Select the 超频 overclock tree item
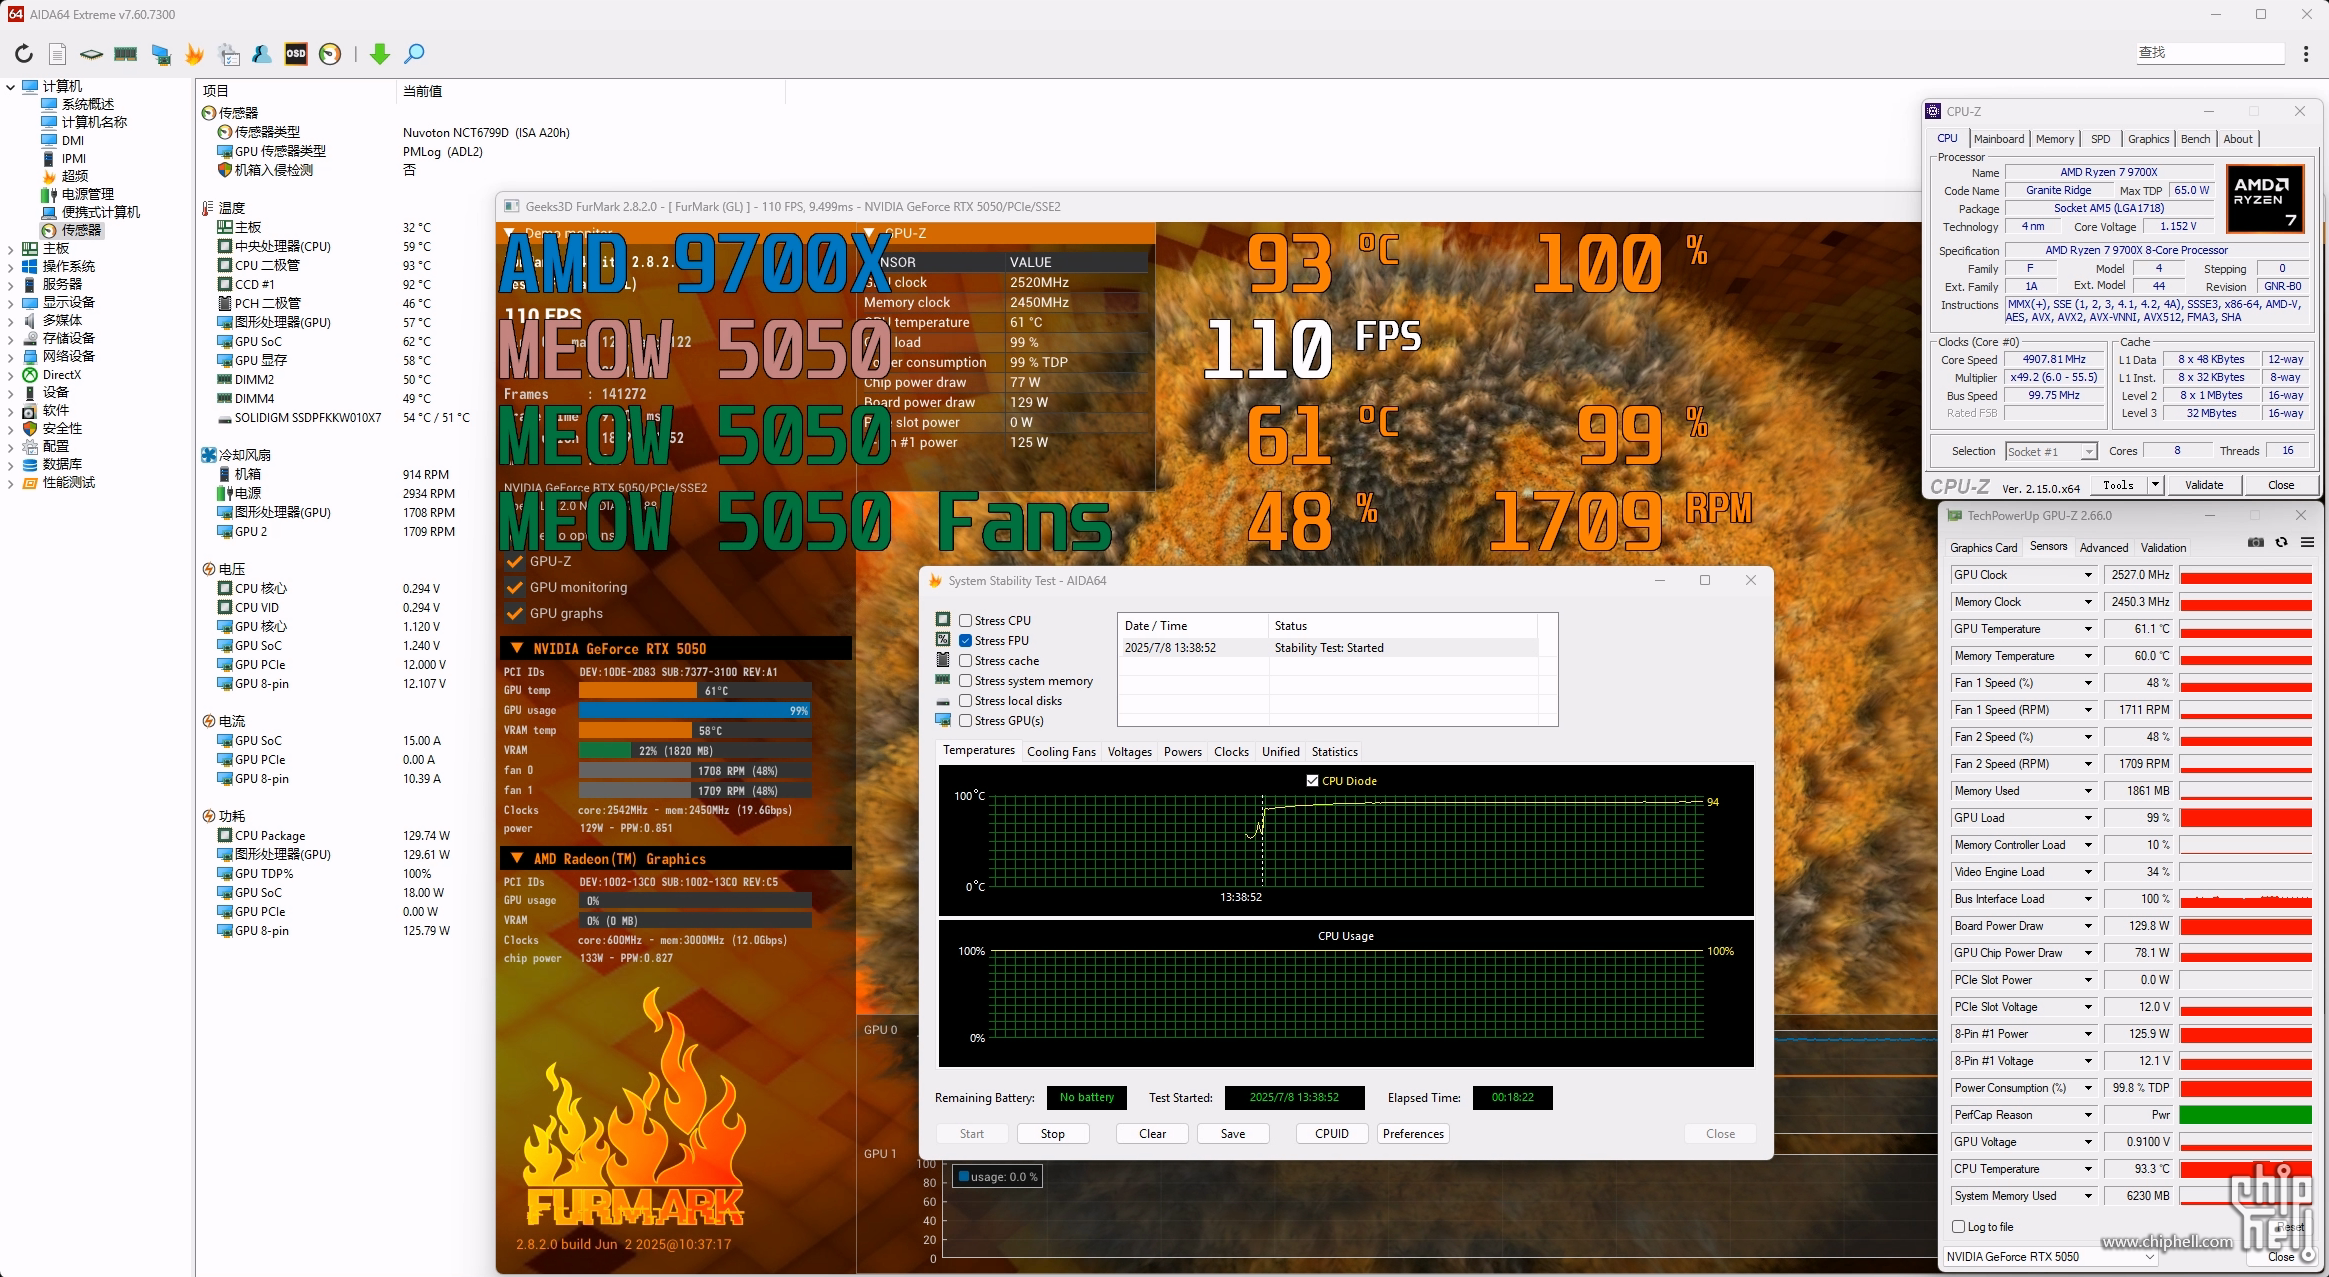The width and height of the screenshot is (2329, 1277). pyautogui.click(x=75, y=176)
